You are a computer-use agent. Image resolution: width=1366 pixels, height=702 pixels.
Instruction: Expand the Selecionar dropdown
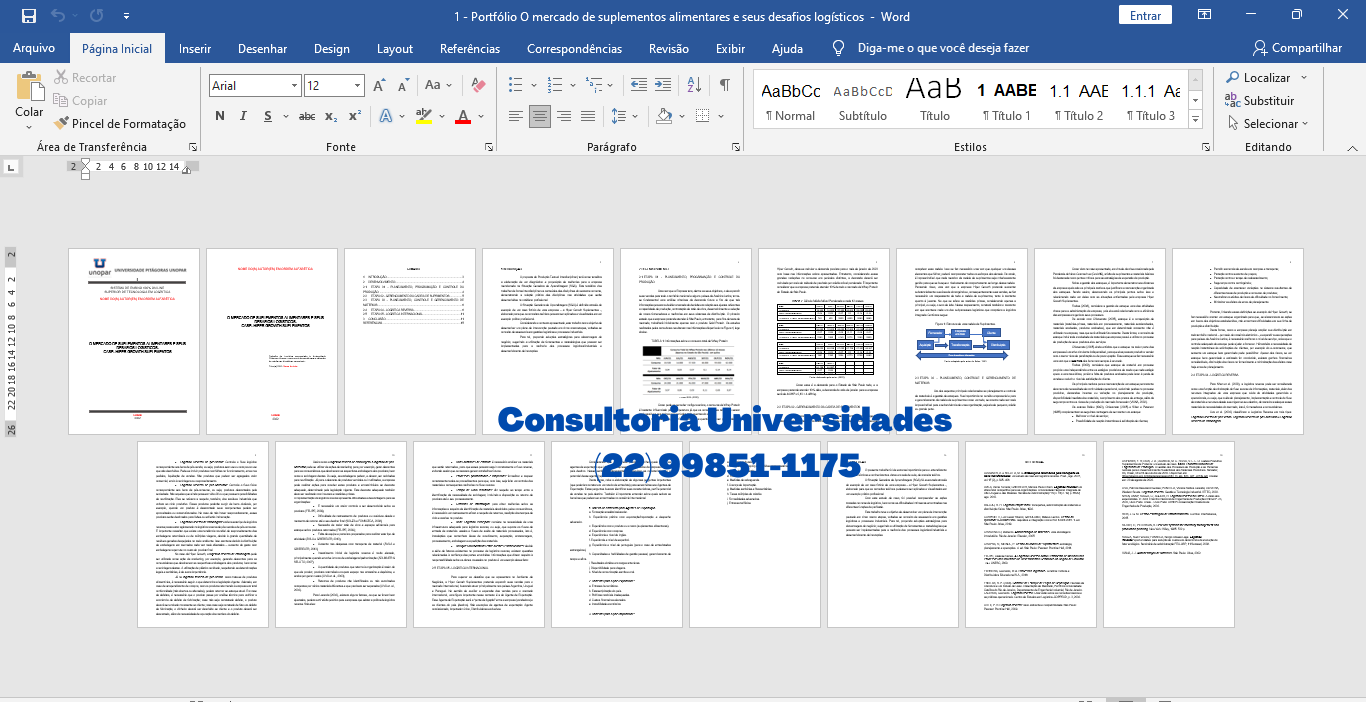[x=1267, y=124]
